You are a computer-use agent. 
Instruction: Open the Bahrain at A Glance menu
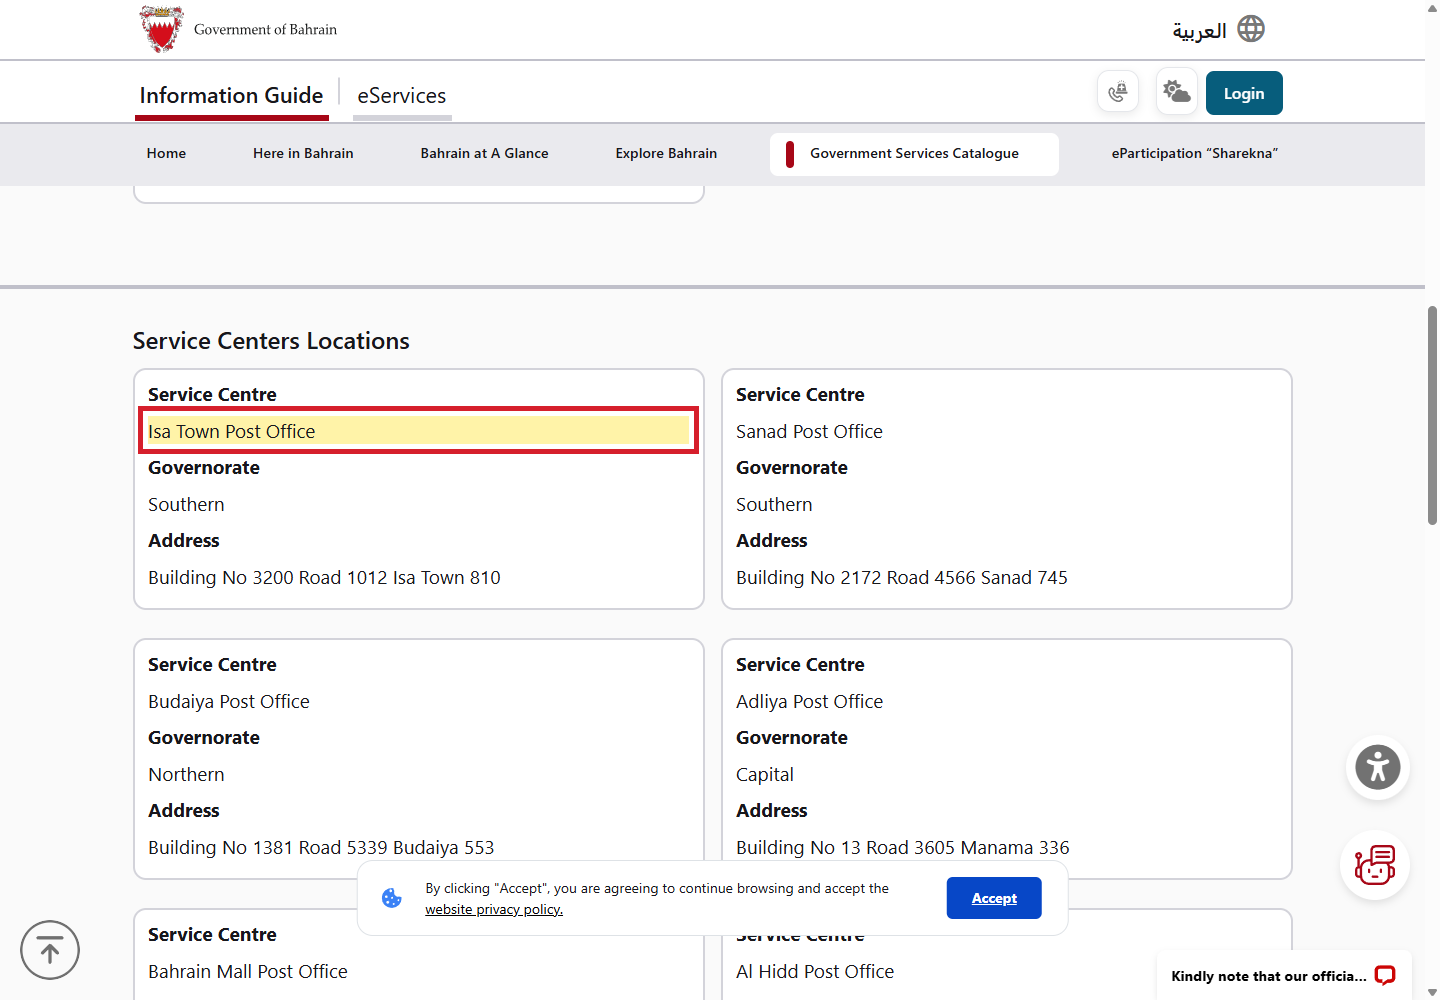484,153
